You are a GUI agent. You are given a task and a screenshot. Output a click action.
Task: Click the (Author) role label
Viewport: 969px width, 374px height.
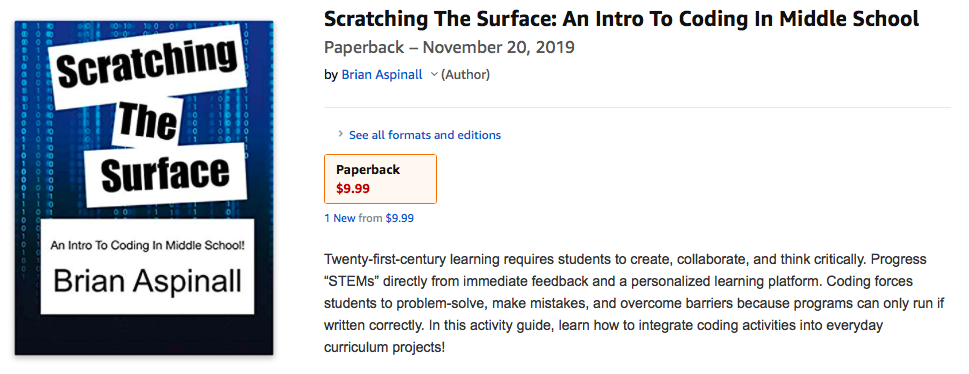[x=465, y=75]
